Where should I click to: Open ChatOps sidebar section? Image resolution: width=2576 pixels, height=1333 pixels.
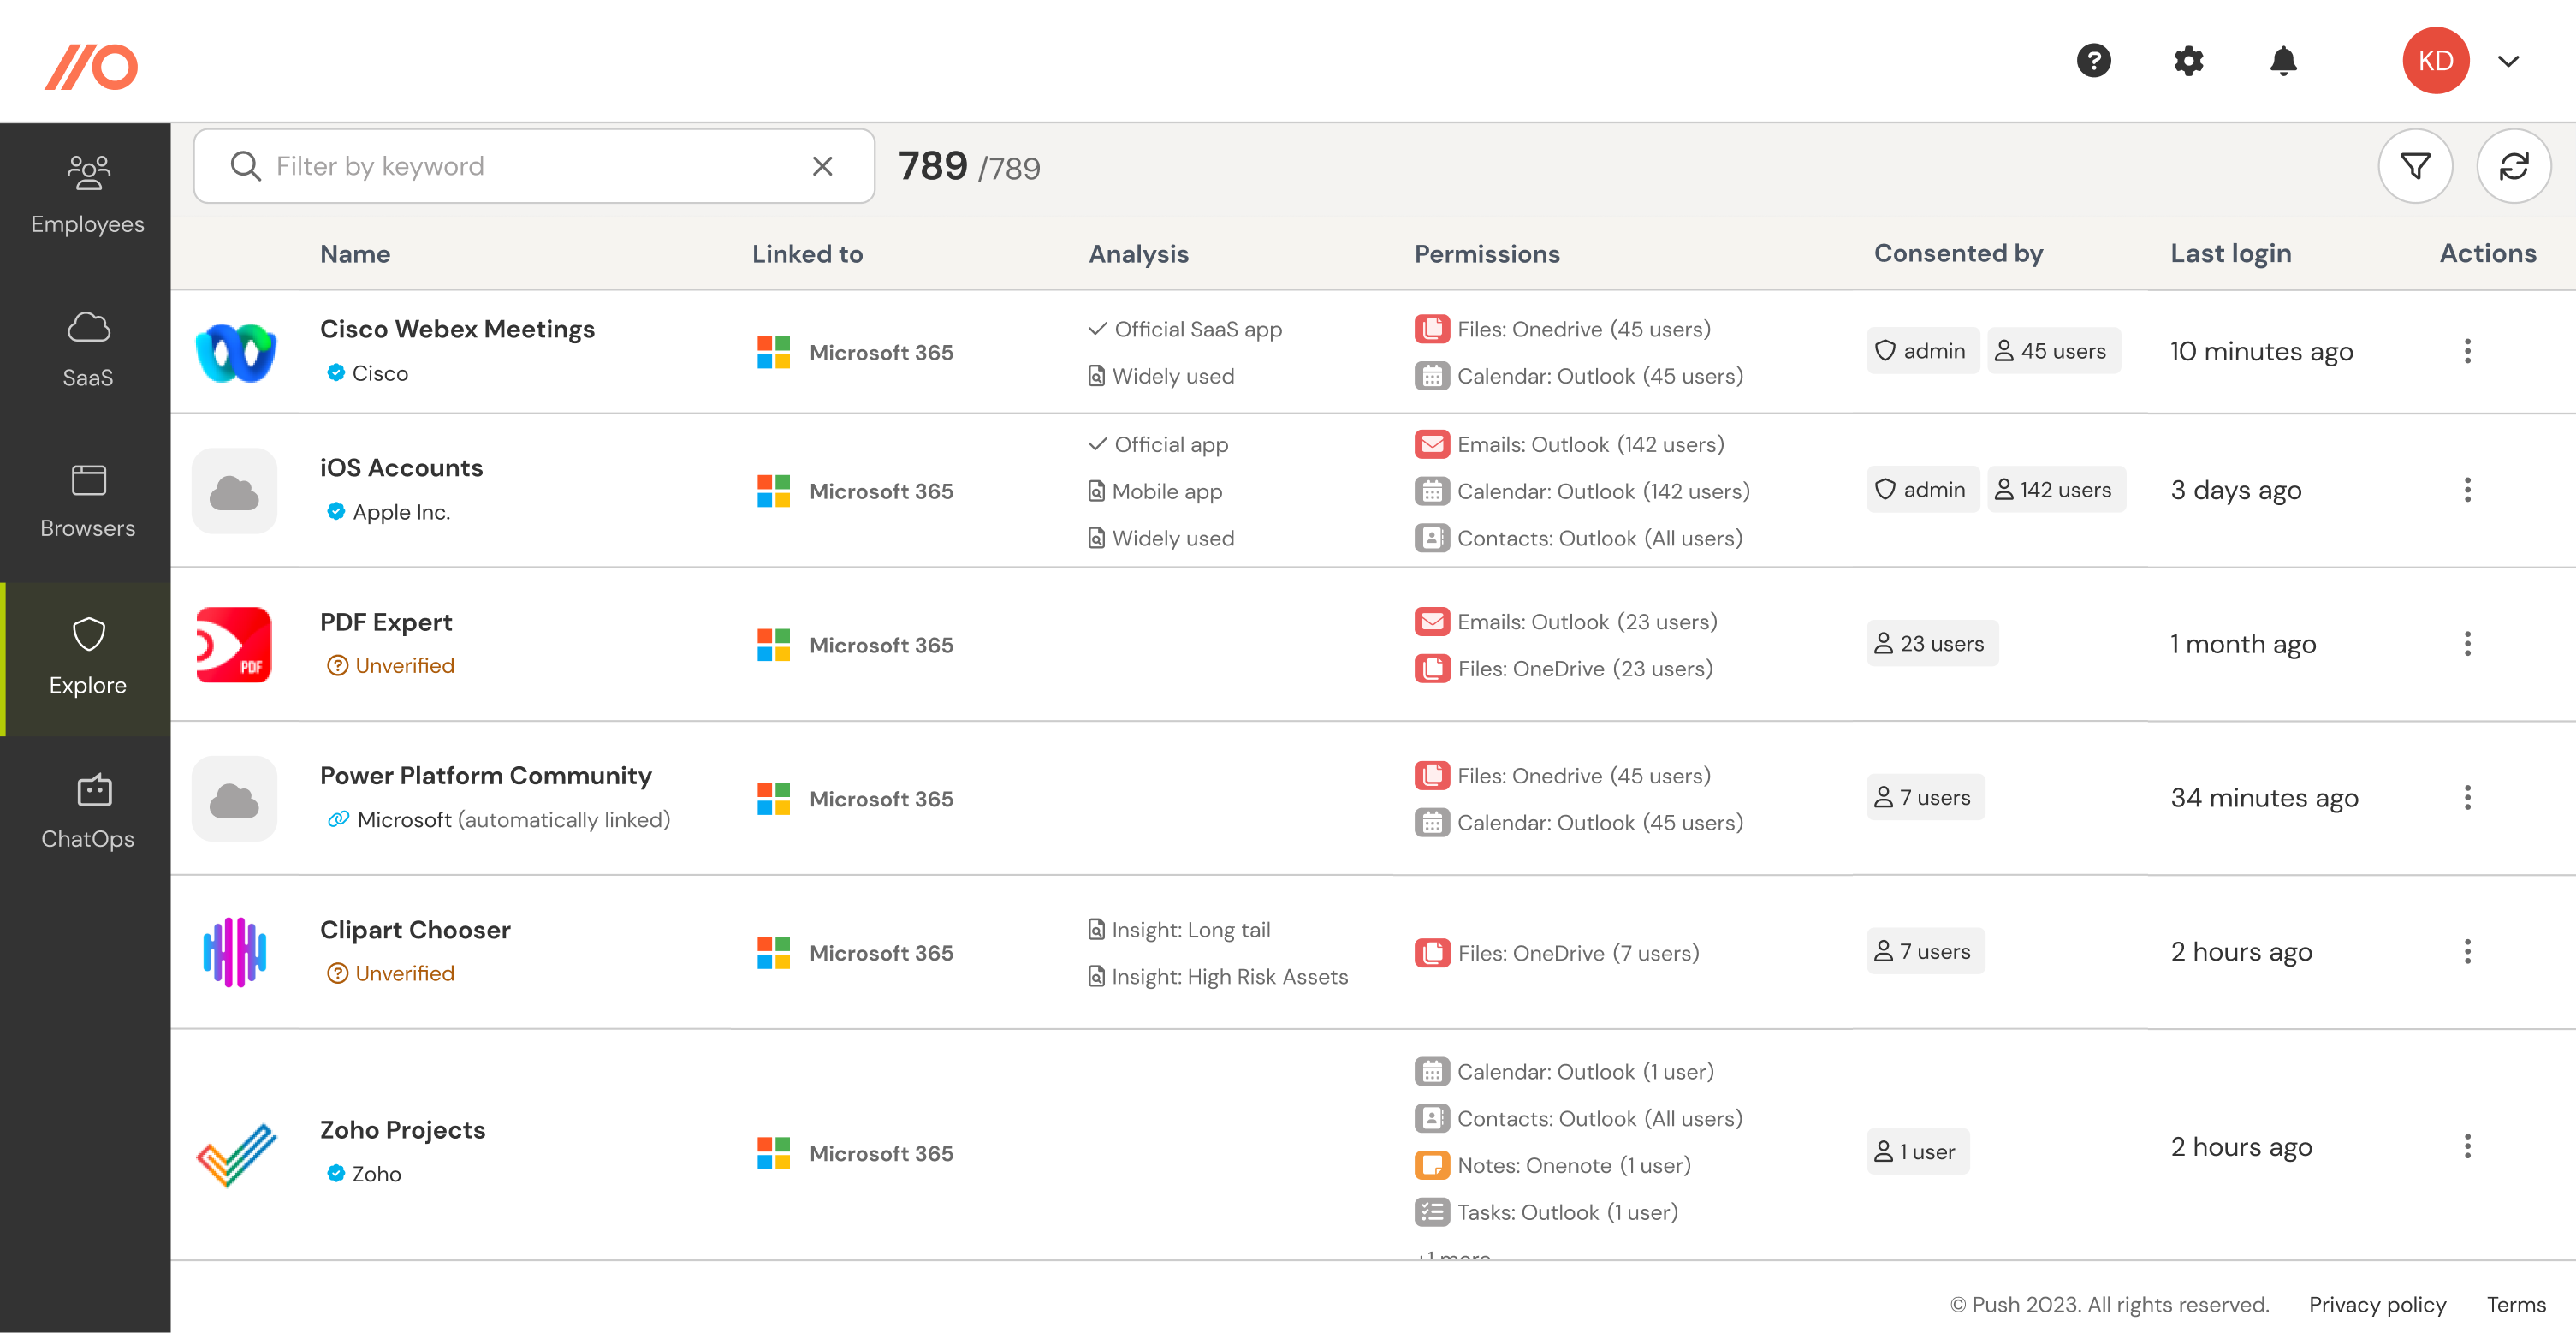coord(87,810)
